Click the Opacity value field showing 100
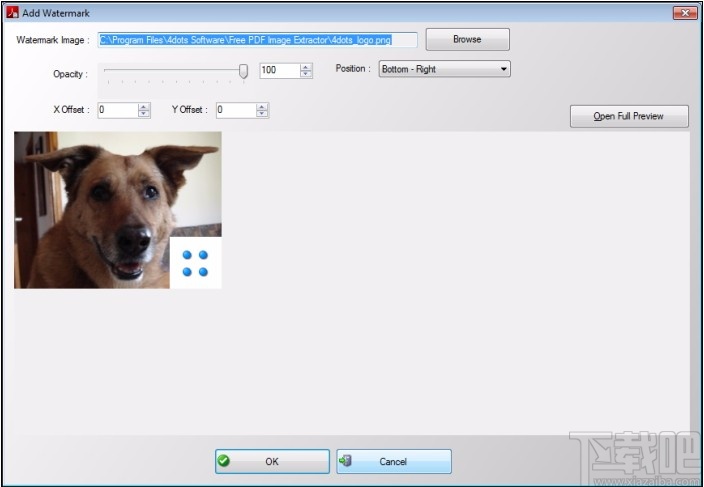 coord(280,70)
